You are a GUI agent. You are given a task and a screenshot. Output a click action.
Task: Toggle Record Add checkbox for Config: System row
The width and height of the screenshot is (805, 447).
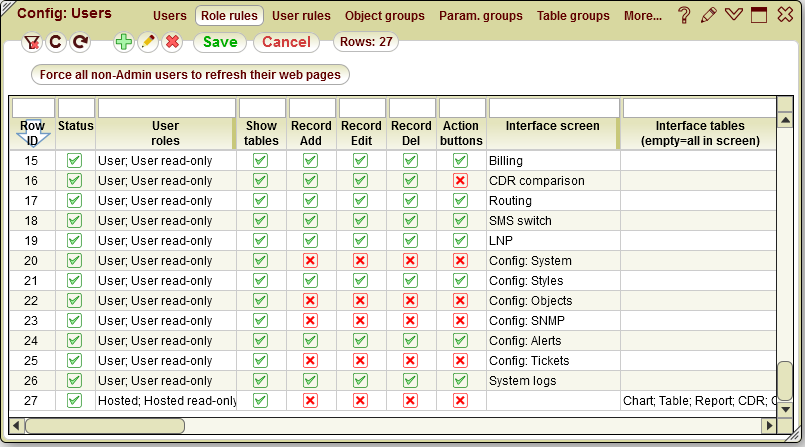click(310, 260)
